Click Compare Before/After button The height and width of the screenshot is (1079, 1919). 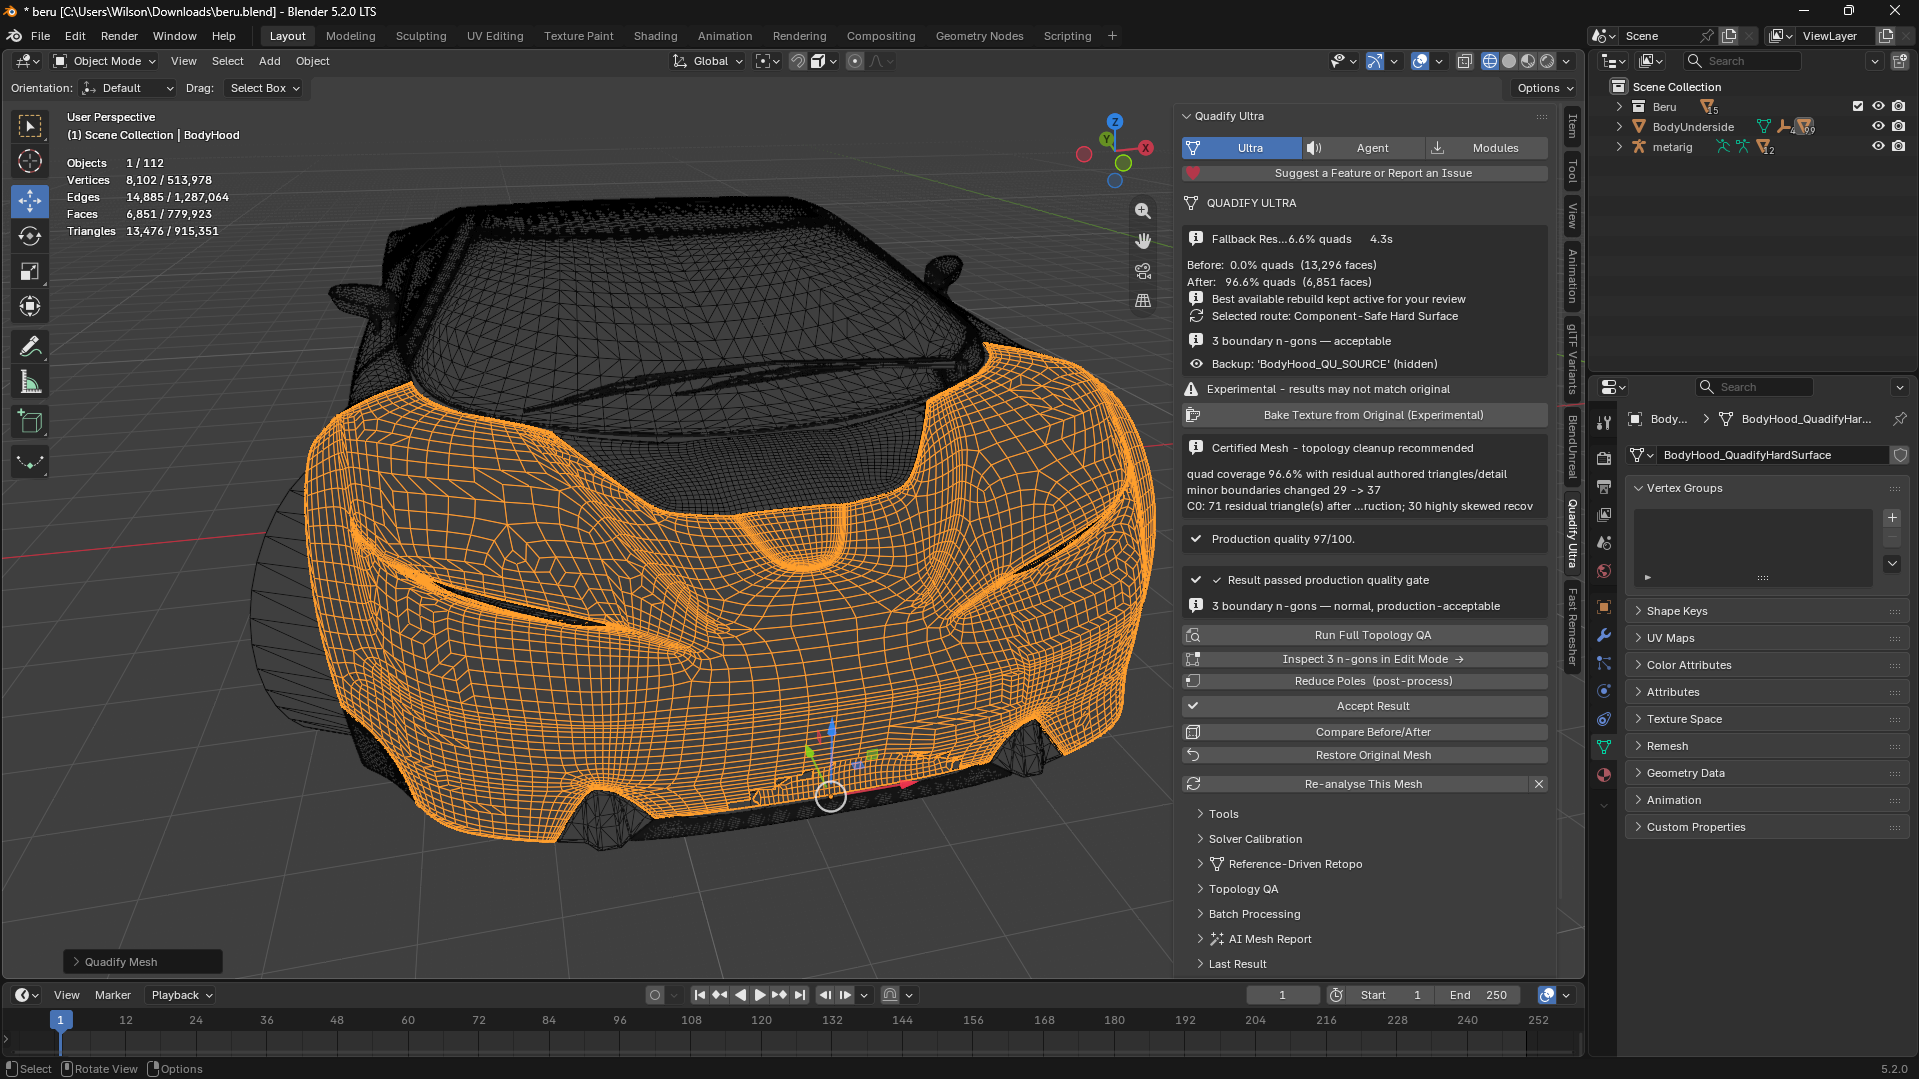point(1365,732)
